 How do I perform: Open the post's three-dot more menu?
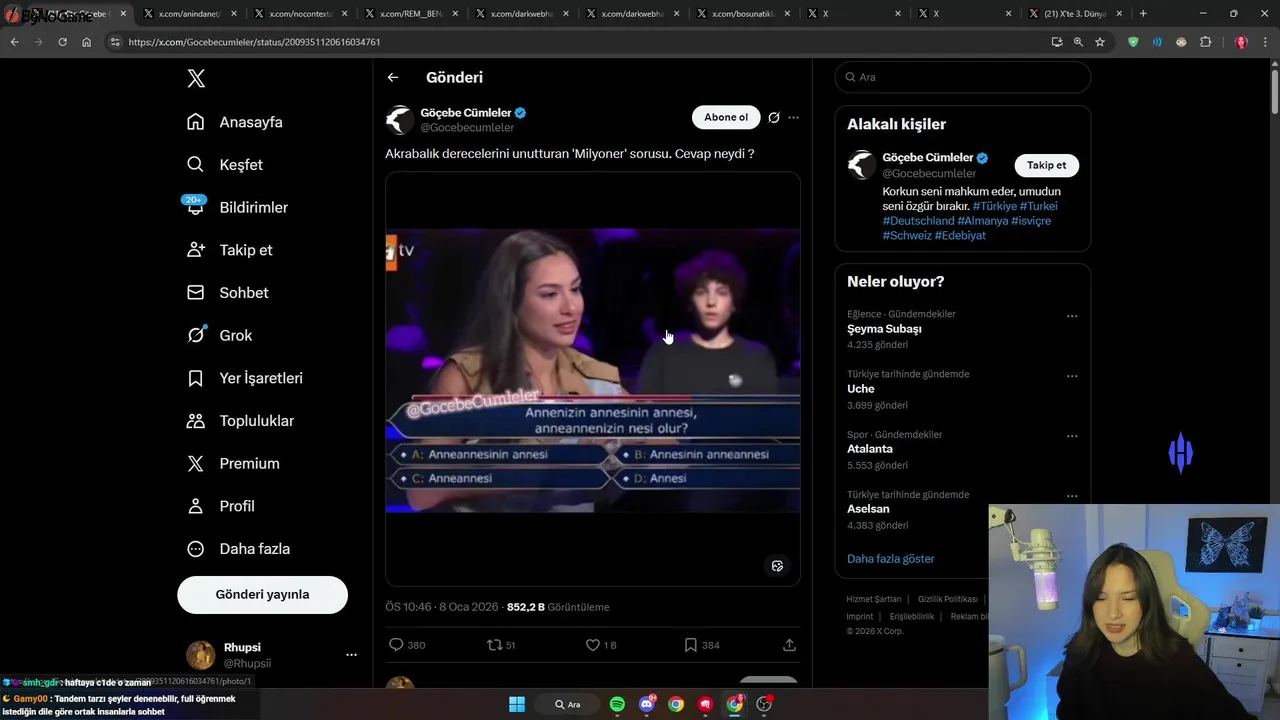(x=793, y=118)
